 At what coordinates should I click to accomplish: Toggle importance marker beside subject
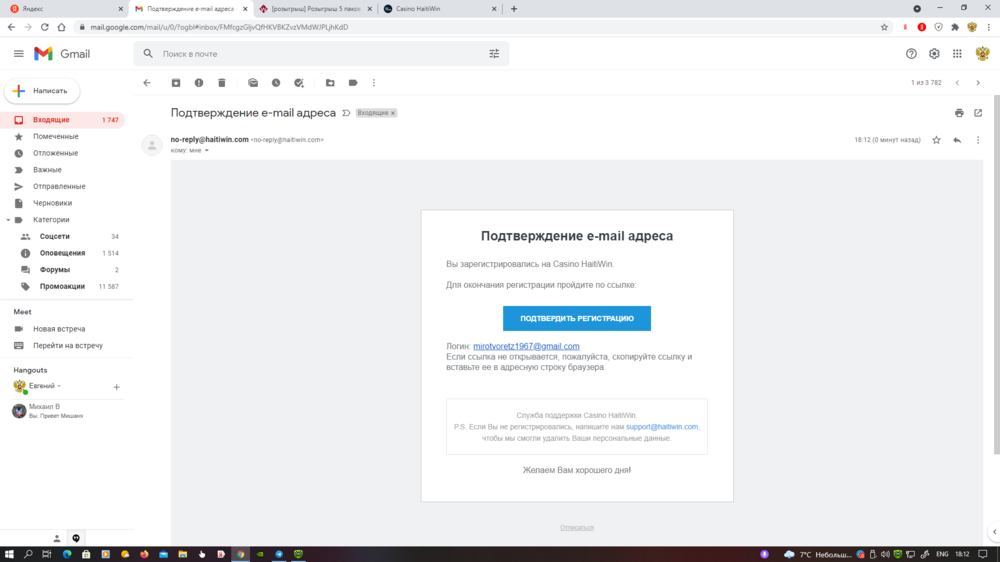tap(346, 113)
